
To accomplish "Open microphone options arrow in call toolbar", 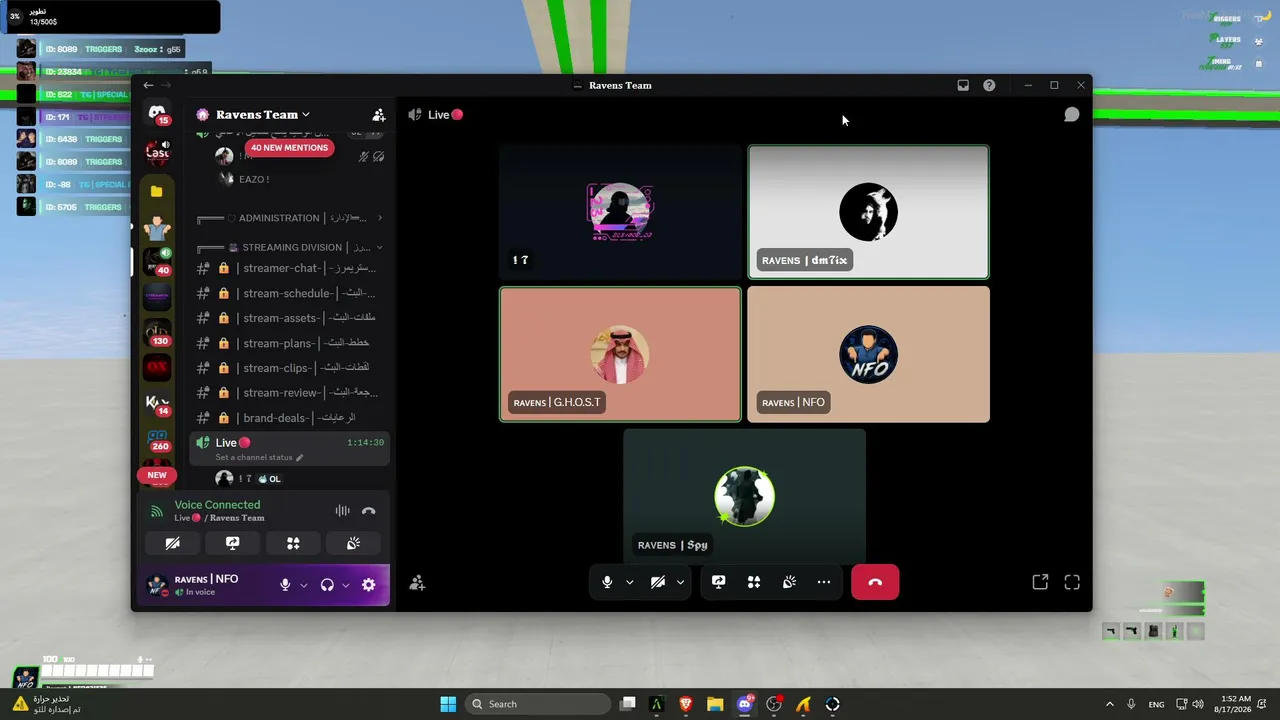I will tap(630, 582).
